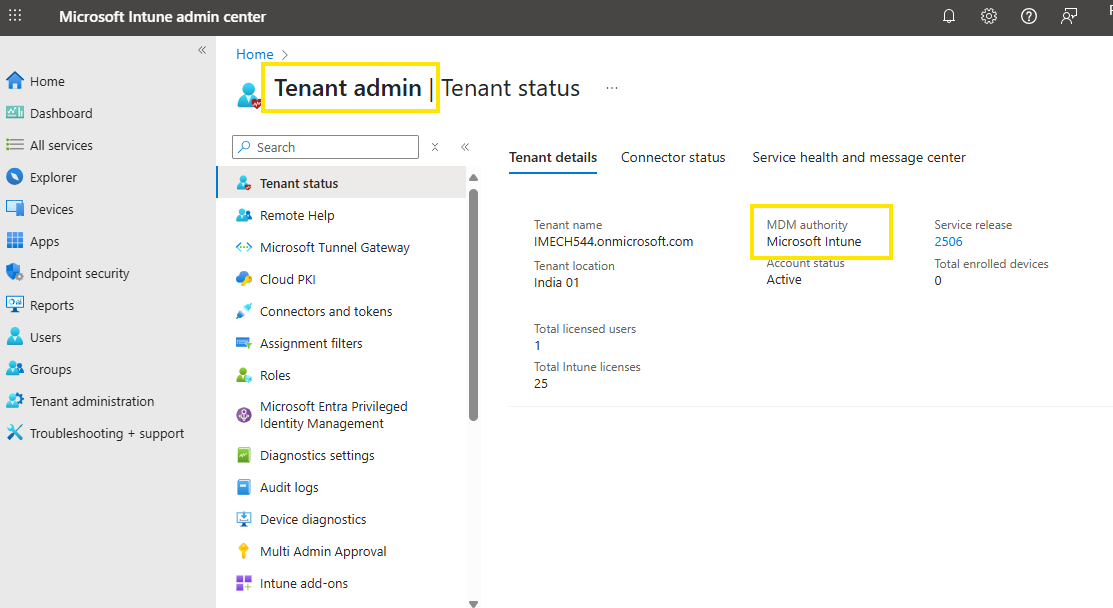The image size is (1113, 608).
Task: Click the Privileged Identity Management icon
Action: click(x=243, y=415)
